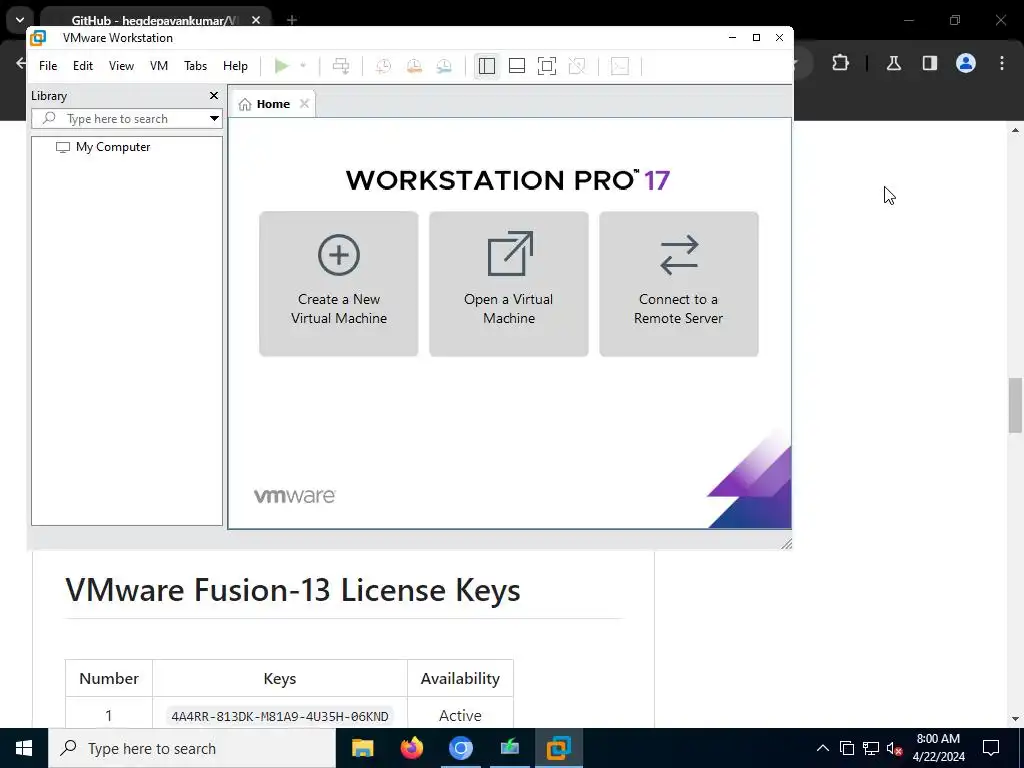Click the taskbar search box
Image resolution: width=1024 pixels, height=768 pixels.
click(x=192, y=748)
